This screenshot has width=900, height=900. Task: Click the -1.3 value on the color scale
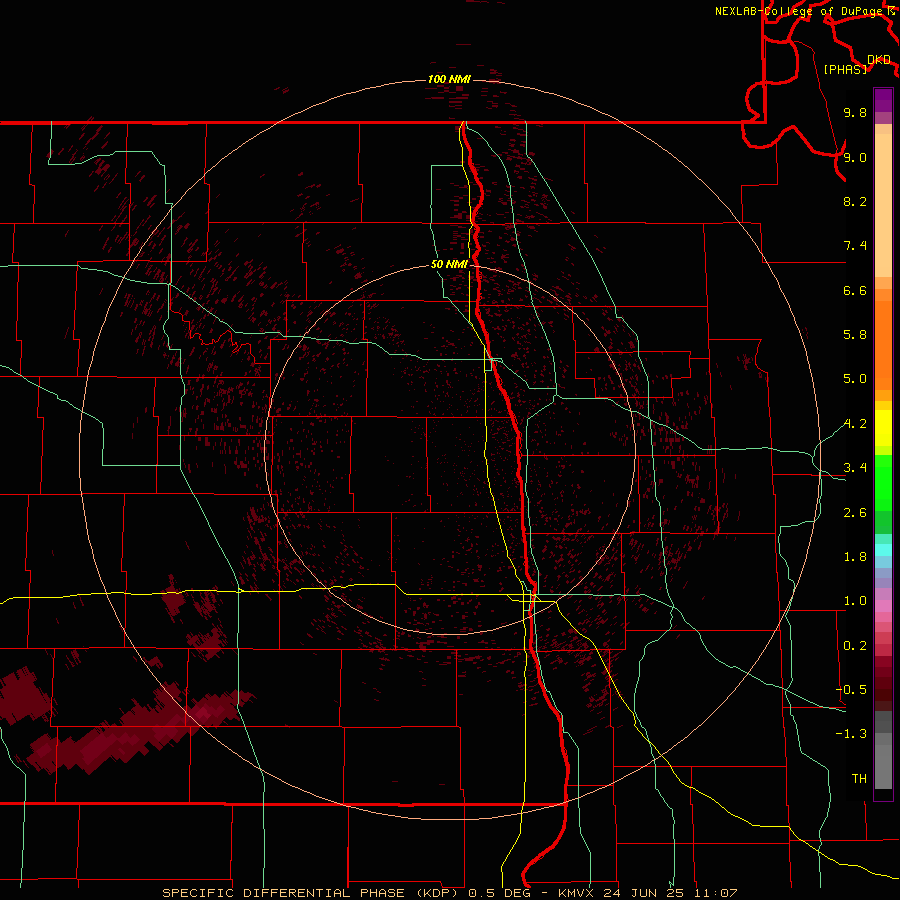[851, 734]
